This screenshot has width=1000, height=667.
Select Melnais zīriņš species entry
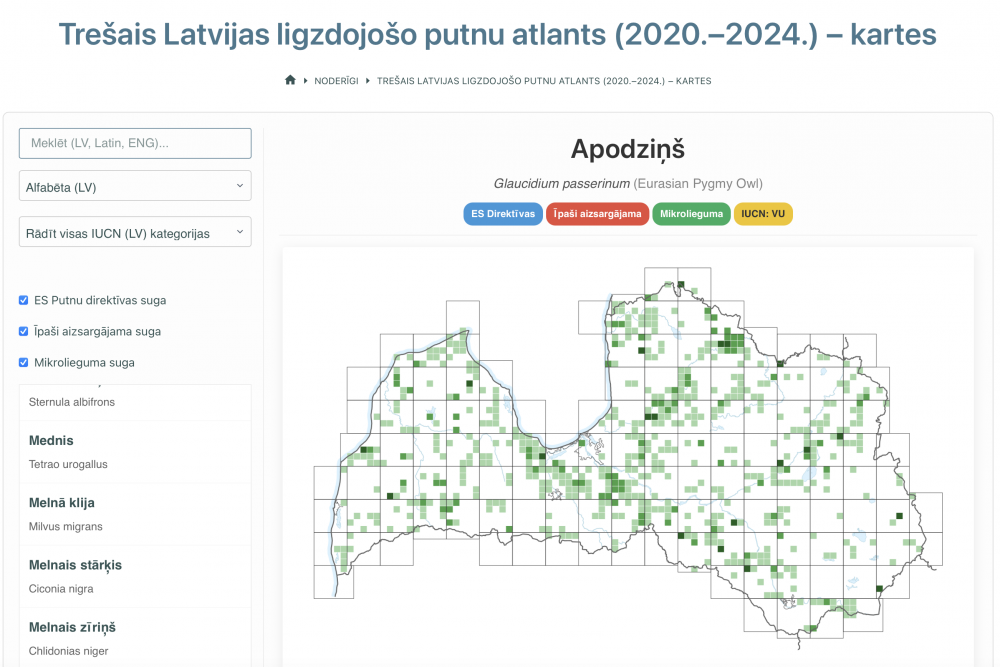pyautogui.click(x=135, y=637)
